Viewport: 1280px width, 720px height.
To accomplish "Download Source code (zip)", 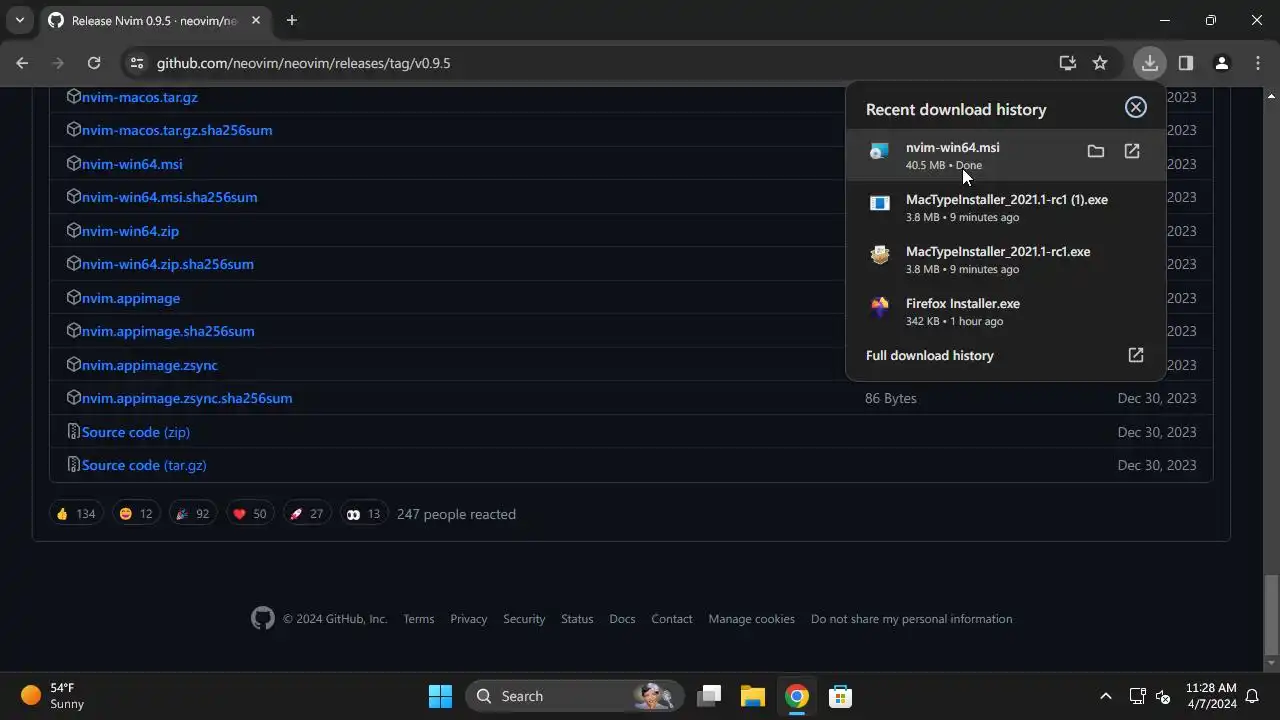I will 136,432.
